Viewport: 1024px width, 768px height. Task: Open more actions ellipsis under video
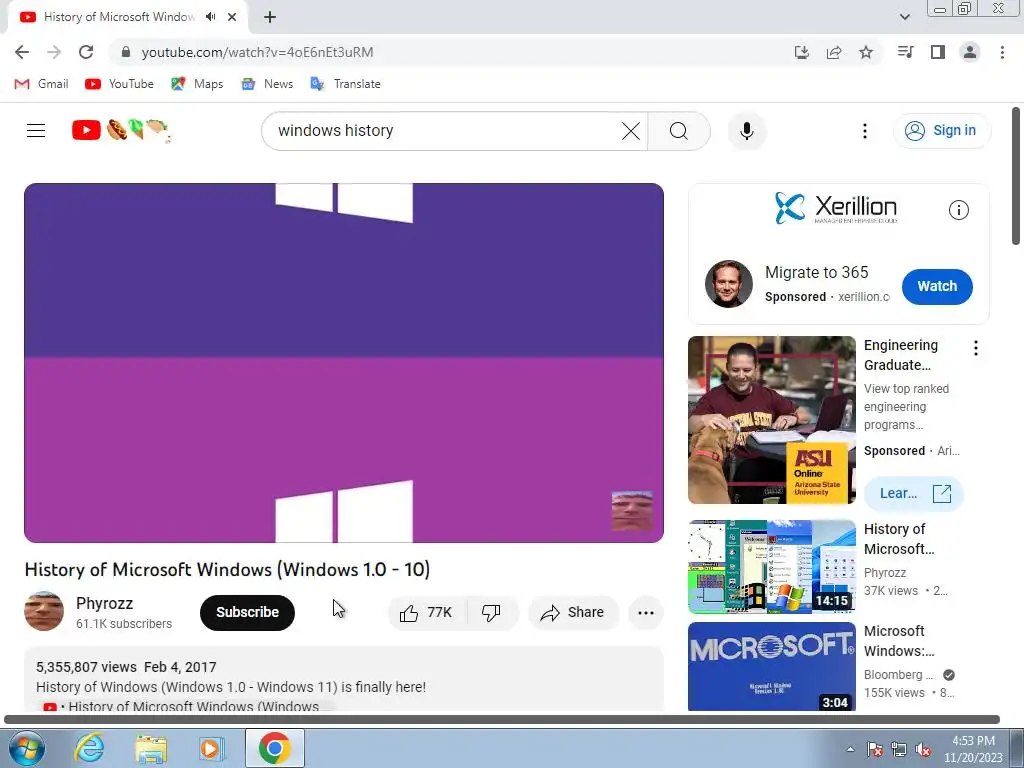click(x=646, y=613)
